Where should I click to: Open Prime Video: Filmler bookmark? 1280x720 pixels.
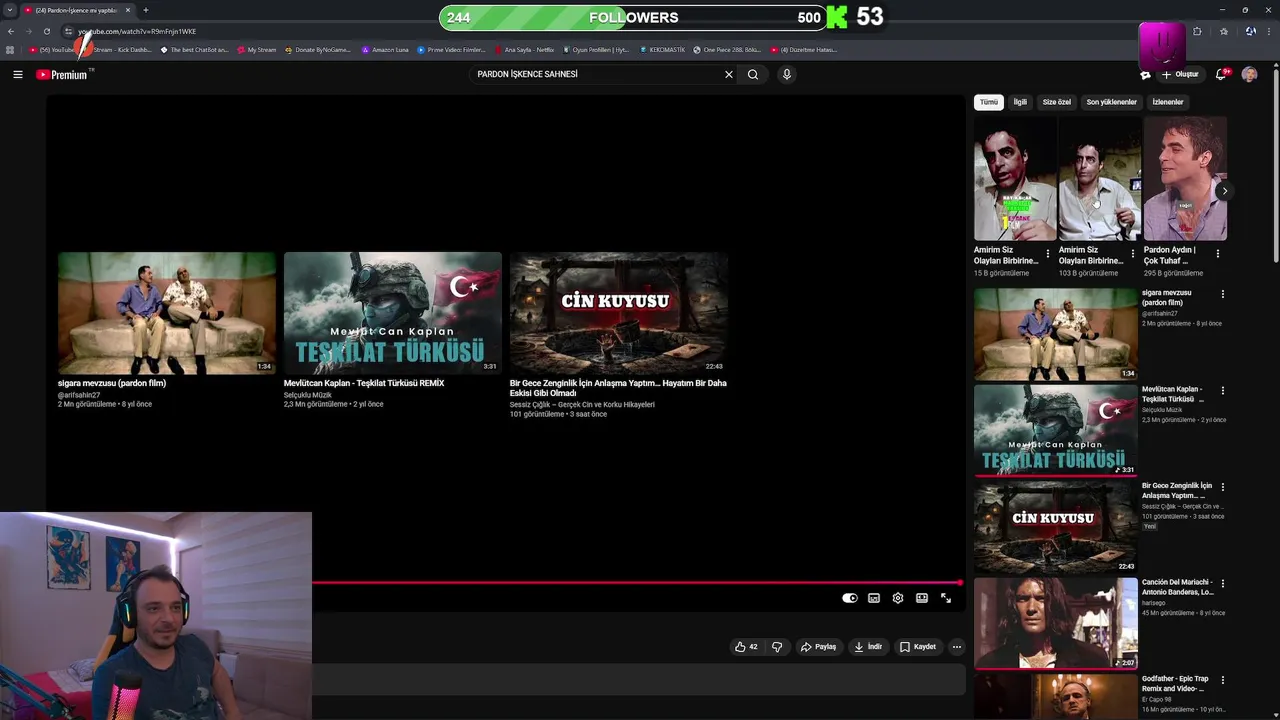(x=451, y=49)
